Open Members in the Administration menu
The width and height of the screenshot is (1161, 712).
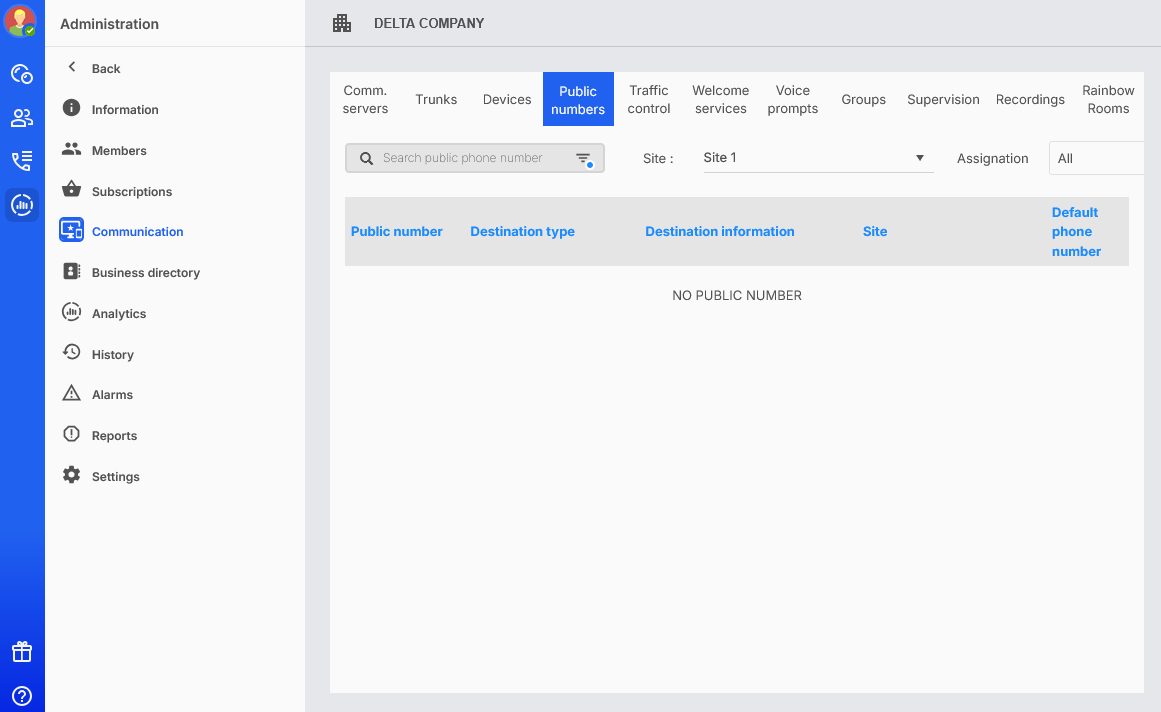tap(119, 151)
